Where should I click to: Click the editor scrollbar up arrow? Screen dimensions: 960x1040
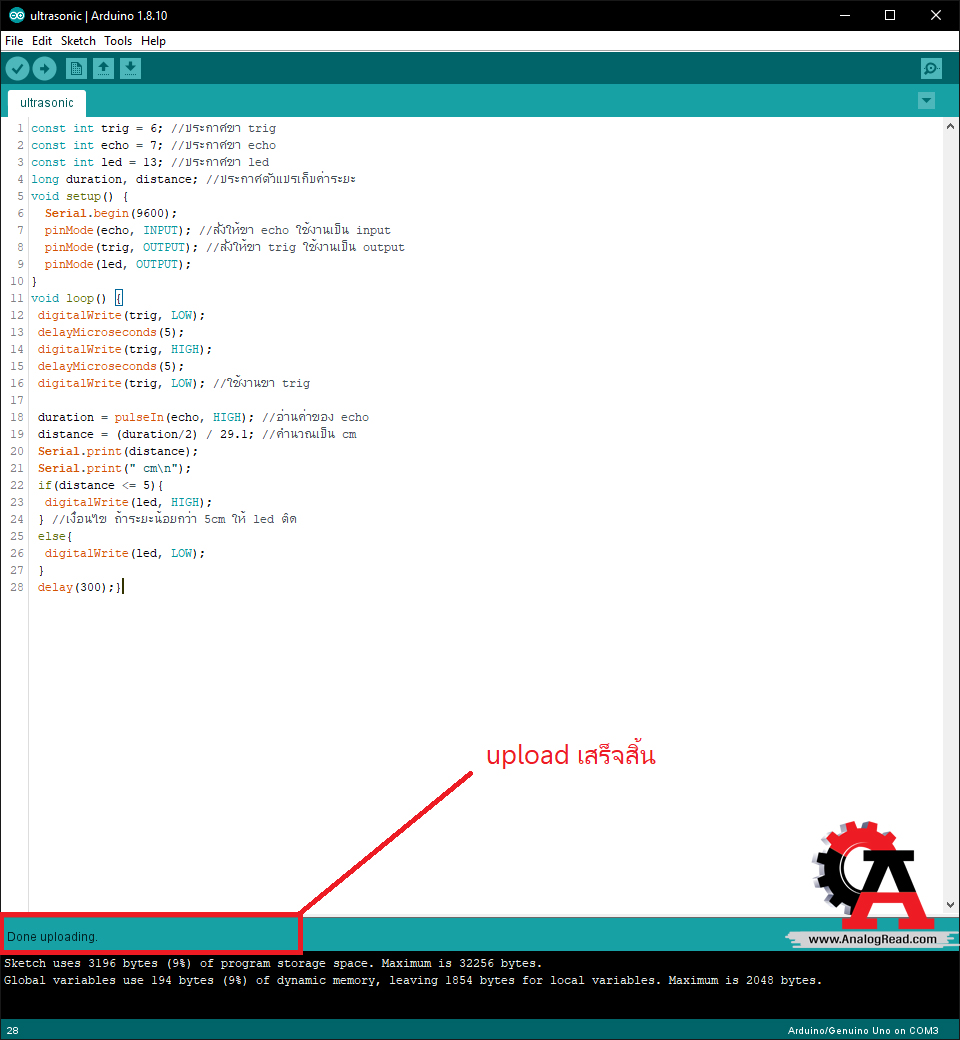pyautogui.click(x=950, y=126)
